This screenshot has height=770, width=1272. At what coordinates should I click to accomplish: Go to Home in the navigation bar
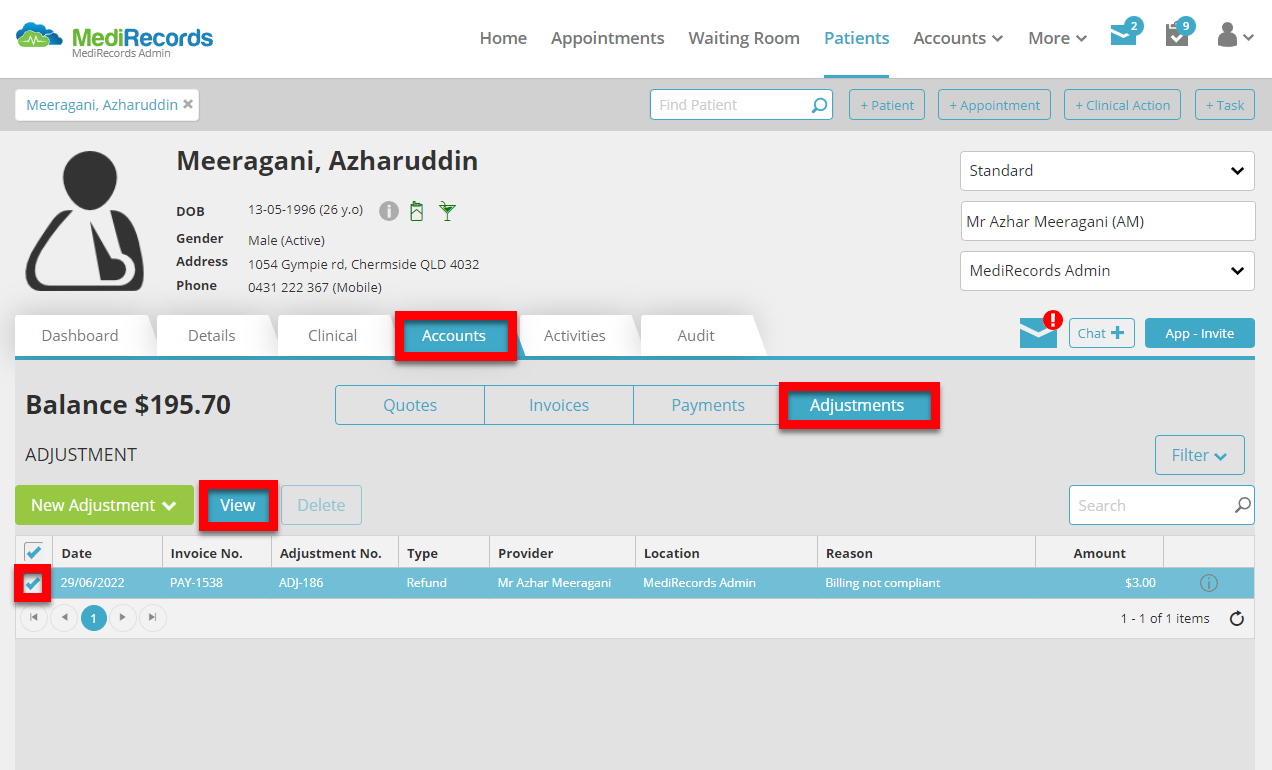point(503,38)
